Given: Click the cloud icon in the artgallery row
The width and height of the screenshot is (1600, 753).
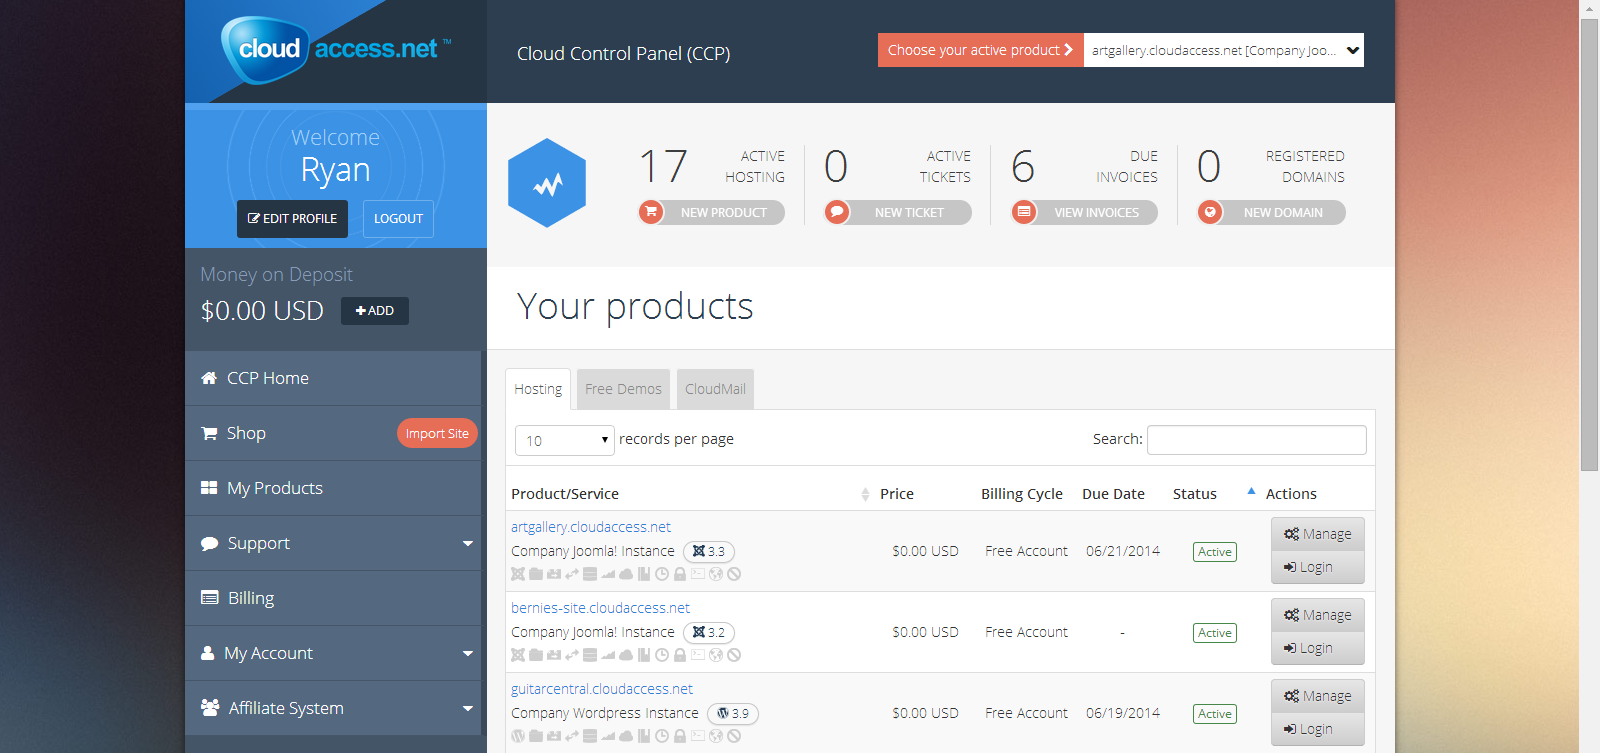Looking at the screenshot, I should 626,574.
